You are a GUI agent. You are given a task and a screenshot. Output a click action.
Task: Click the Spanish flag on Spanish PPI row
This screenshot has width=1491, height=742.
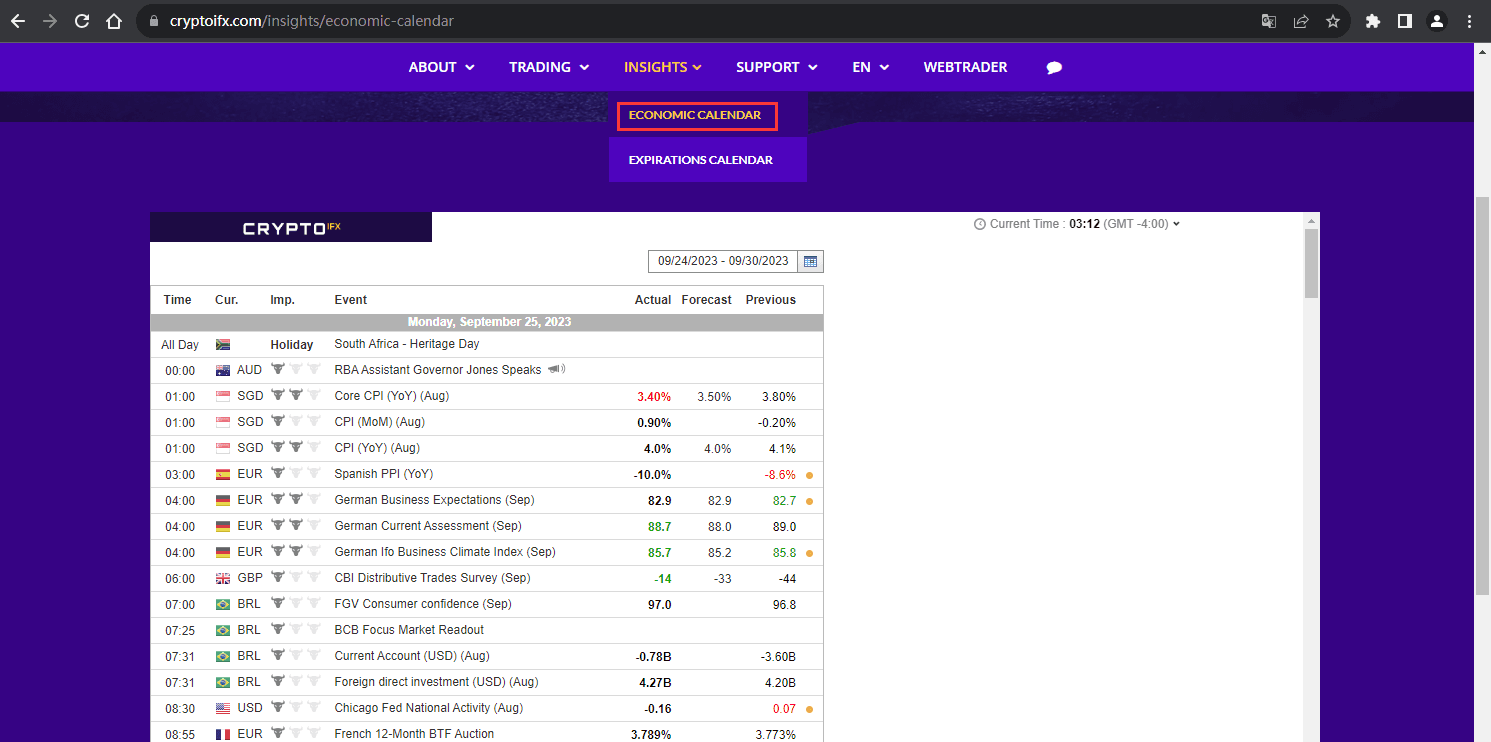(223, 474)
